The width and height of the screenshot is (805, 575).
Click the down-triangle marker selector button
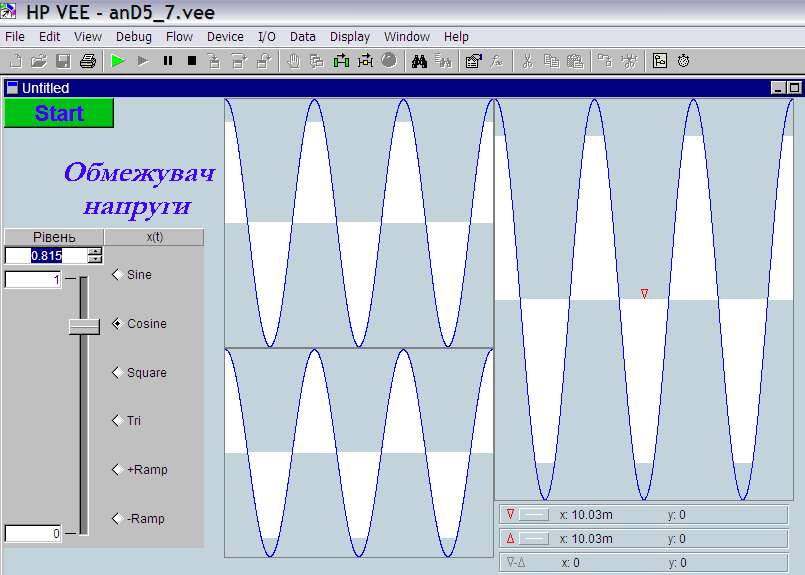534,514
